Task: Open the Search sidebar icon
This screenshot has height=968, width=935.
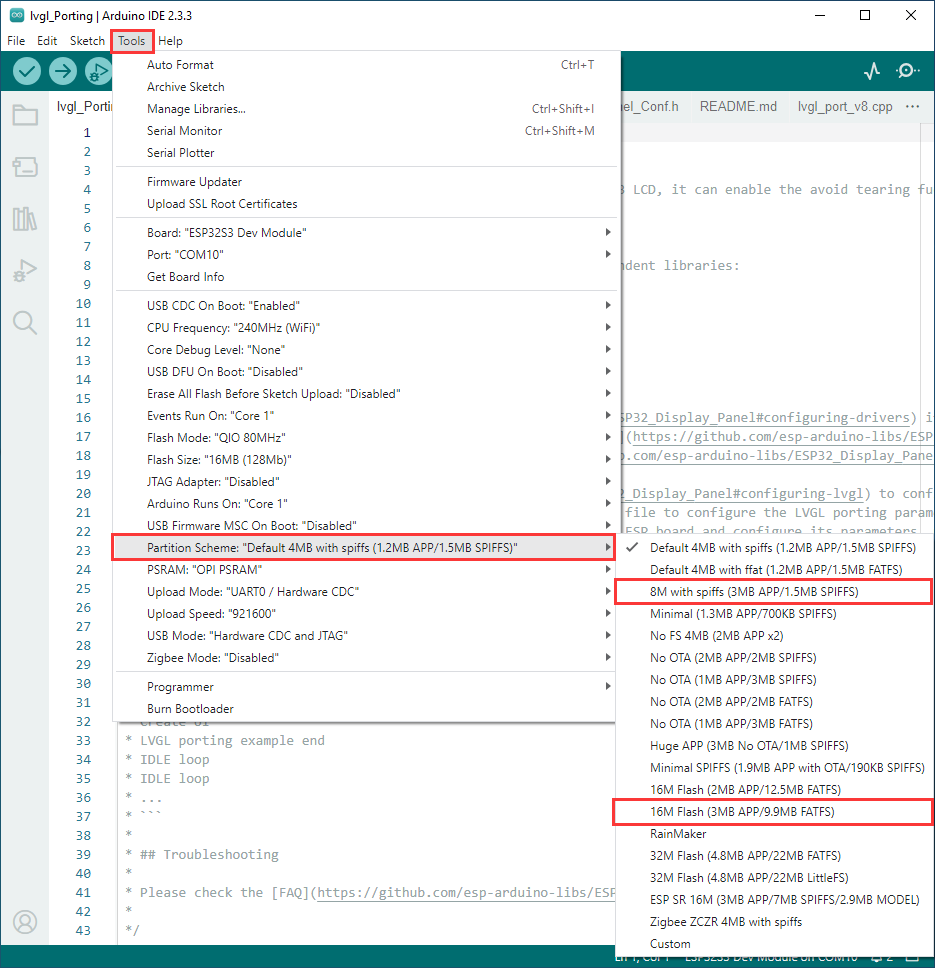Action: pyautogui.click(x=25, y=322)
